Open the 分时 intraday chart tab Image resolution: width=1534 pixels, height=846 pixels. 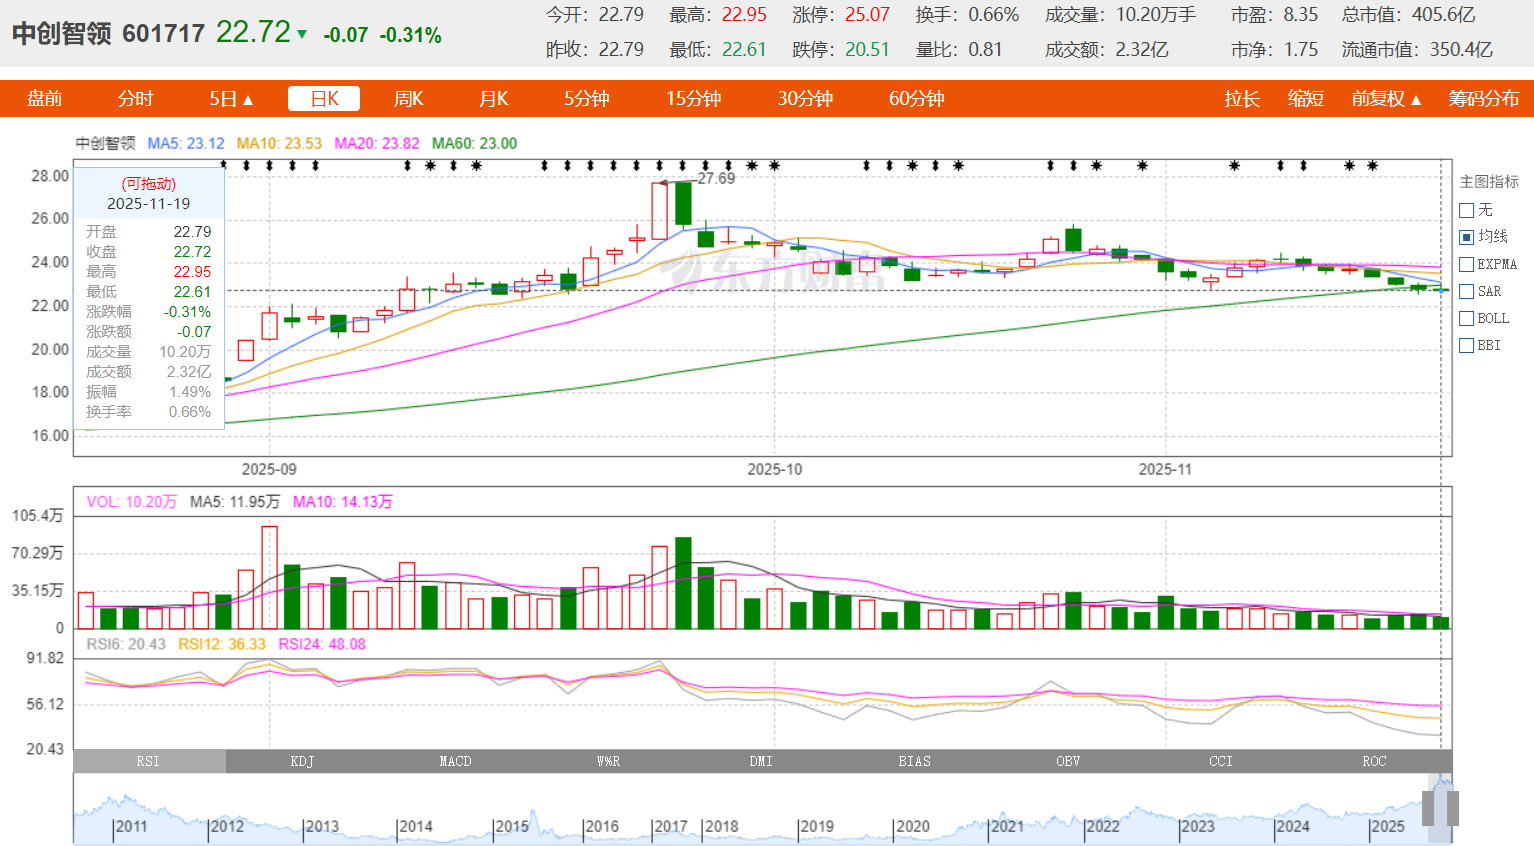tap(136, 99)
